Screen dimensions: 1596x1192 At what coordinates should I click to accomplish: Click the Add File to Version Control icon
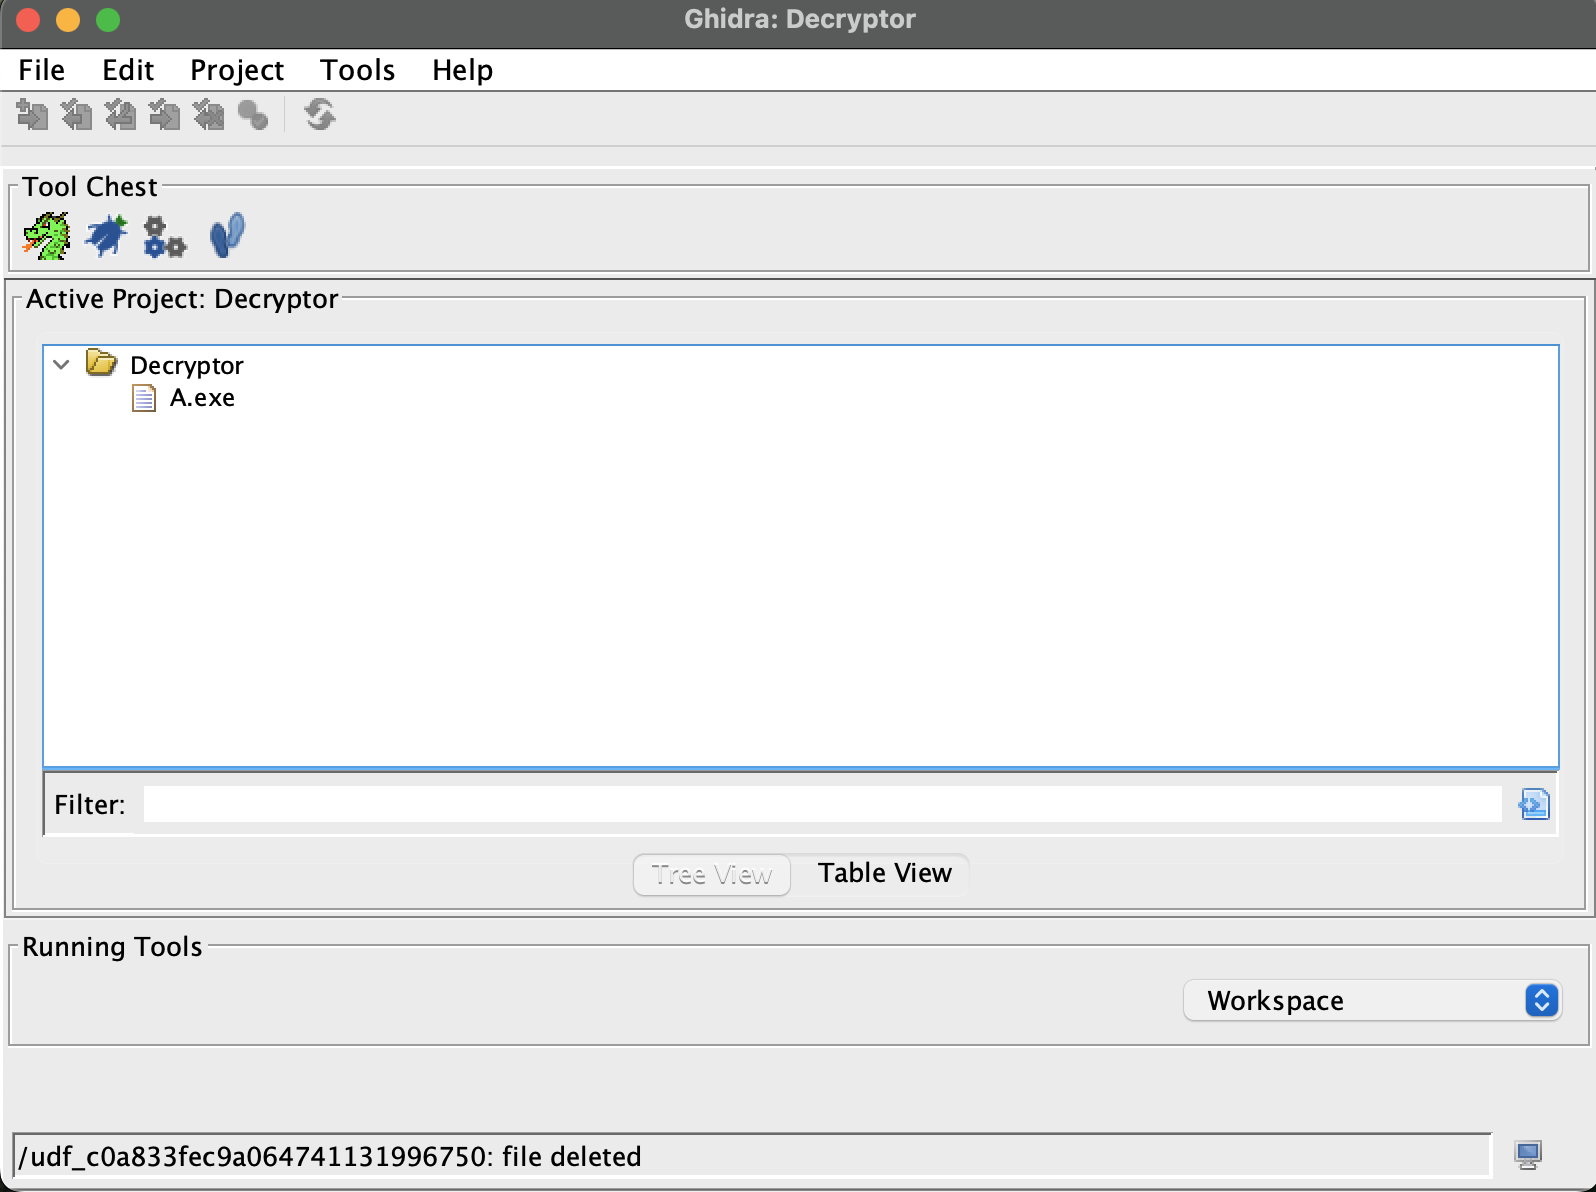32,115
